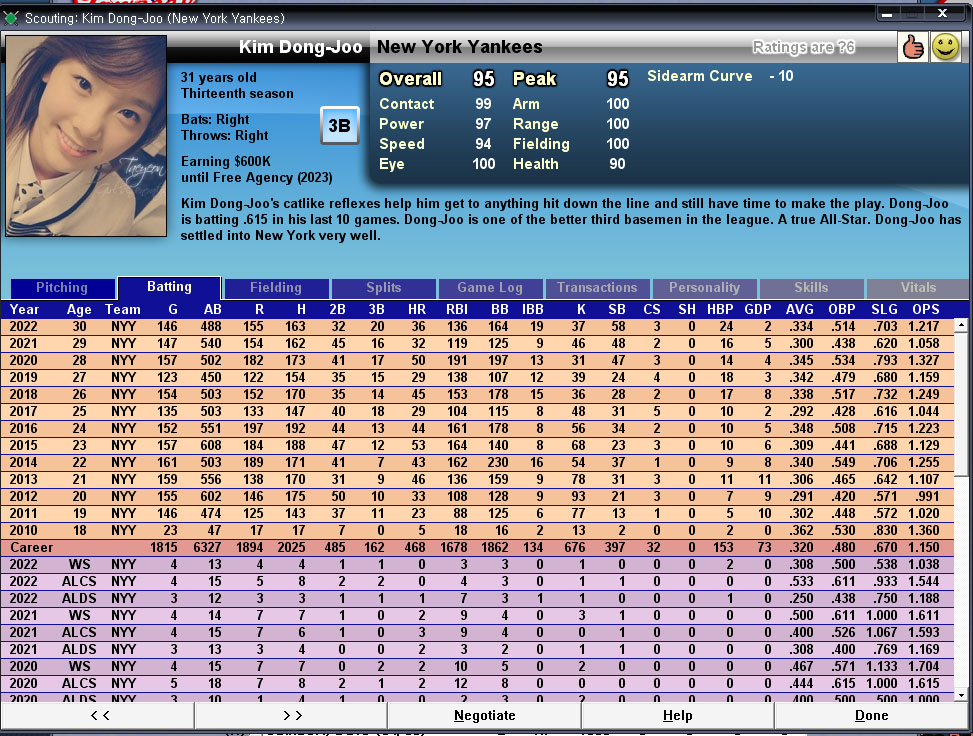Open Help
Image resolution: width=973 pixels, height=736 pixels.
[678, 716]
